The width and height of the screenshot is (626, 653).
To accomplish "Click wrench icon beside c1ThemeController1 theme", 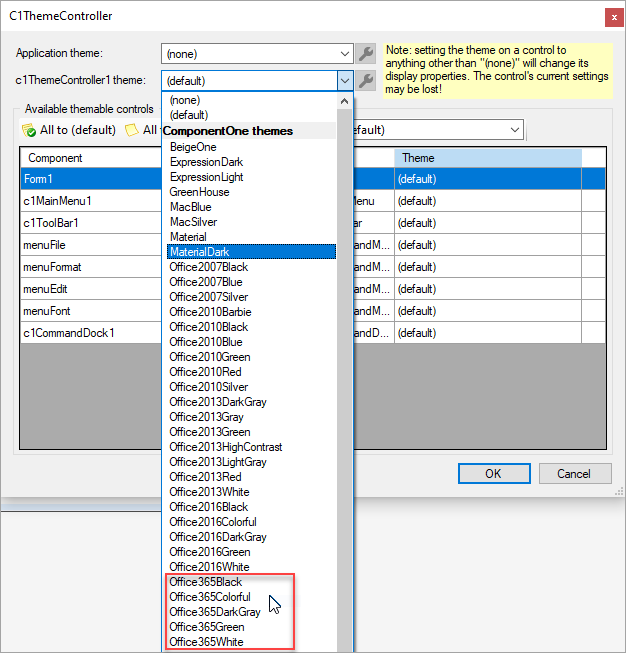I will [x=367, y=81].
